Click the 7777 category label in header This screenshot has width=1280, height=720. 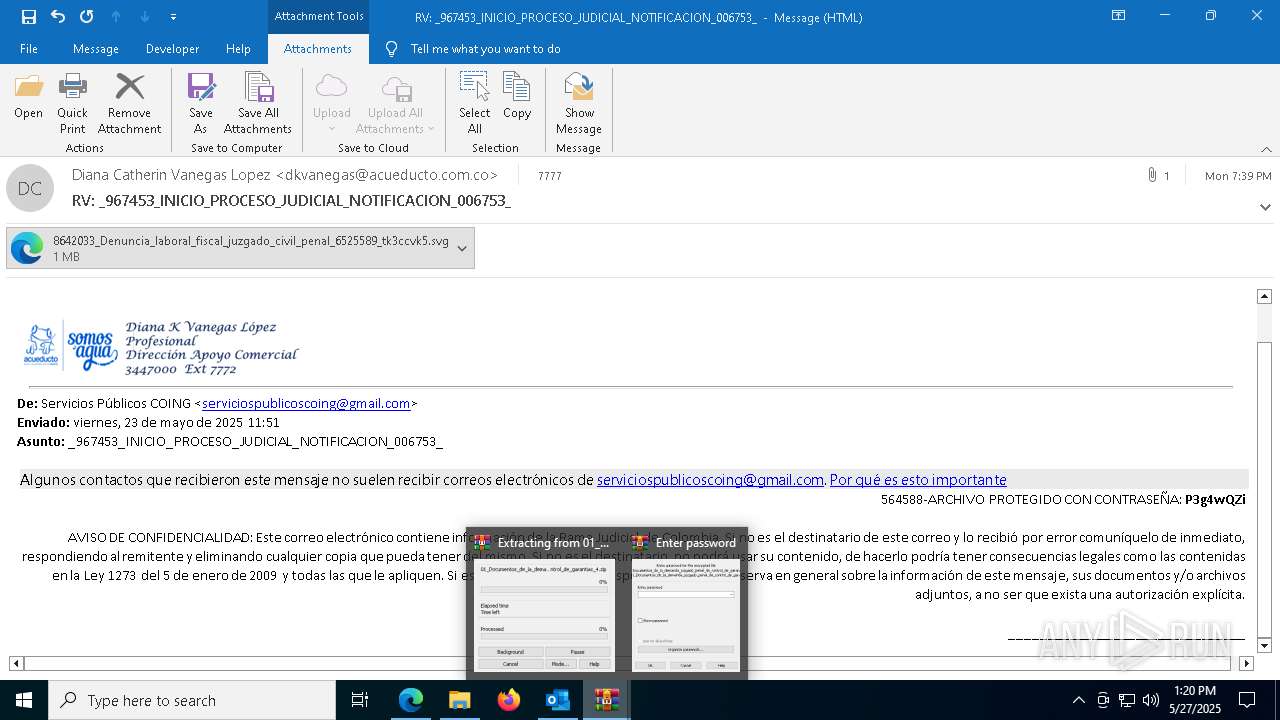pos(549,175)
